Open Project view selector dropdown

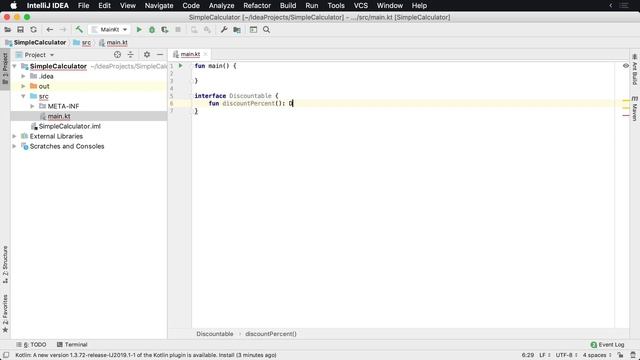35,55
